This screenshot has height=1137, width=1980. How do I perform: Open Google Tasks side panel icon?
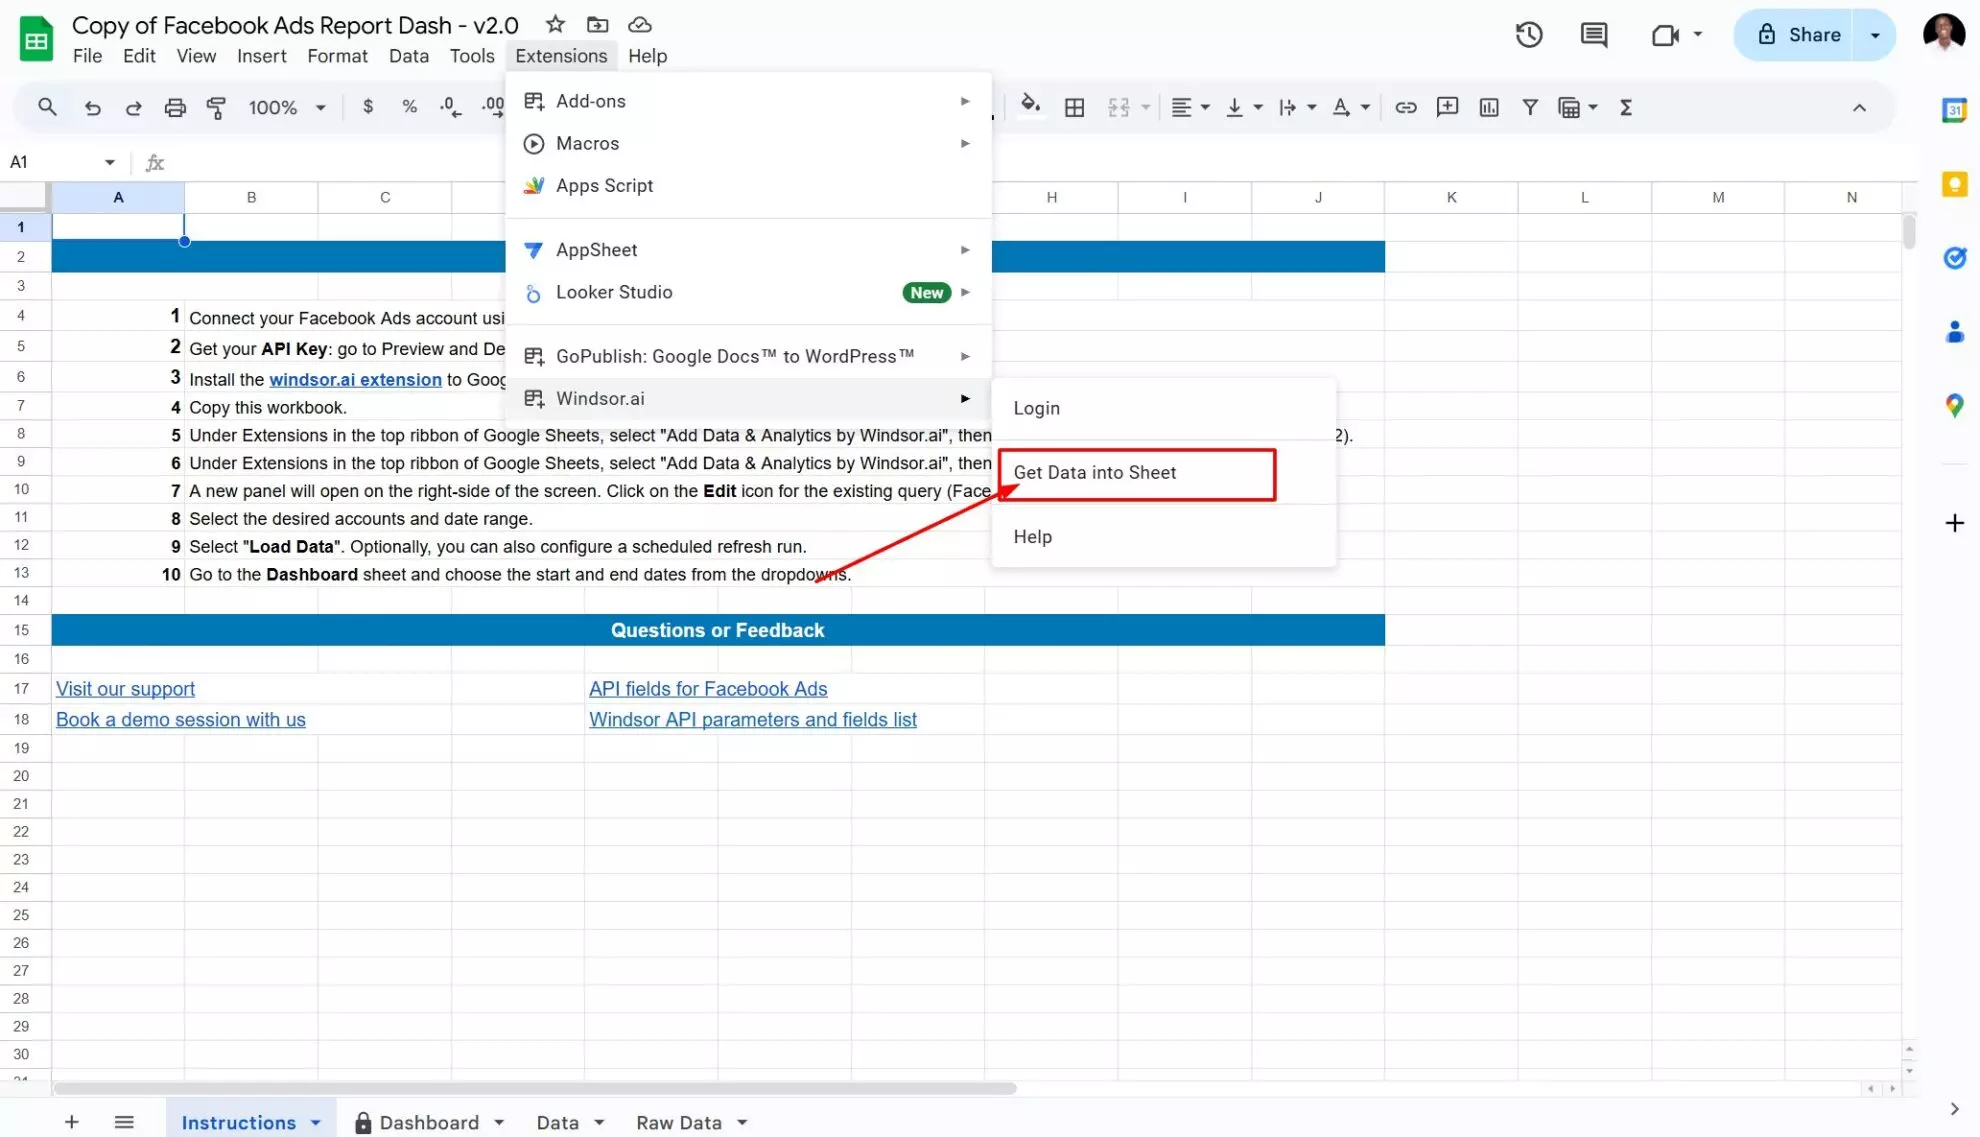pyautogui.click(x=1954, y=258)
